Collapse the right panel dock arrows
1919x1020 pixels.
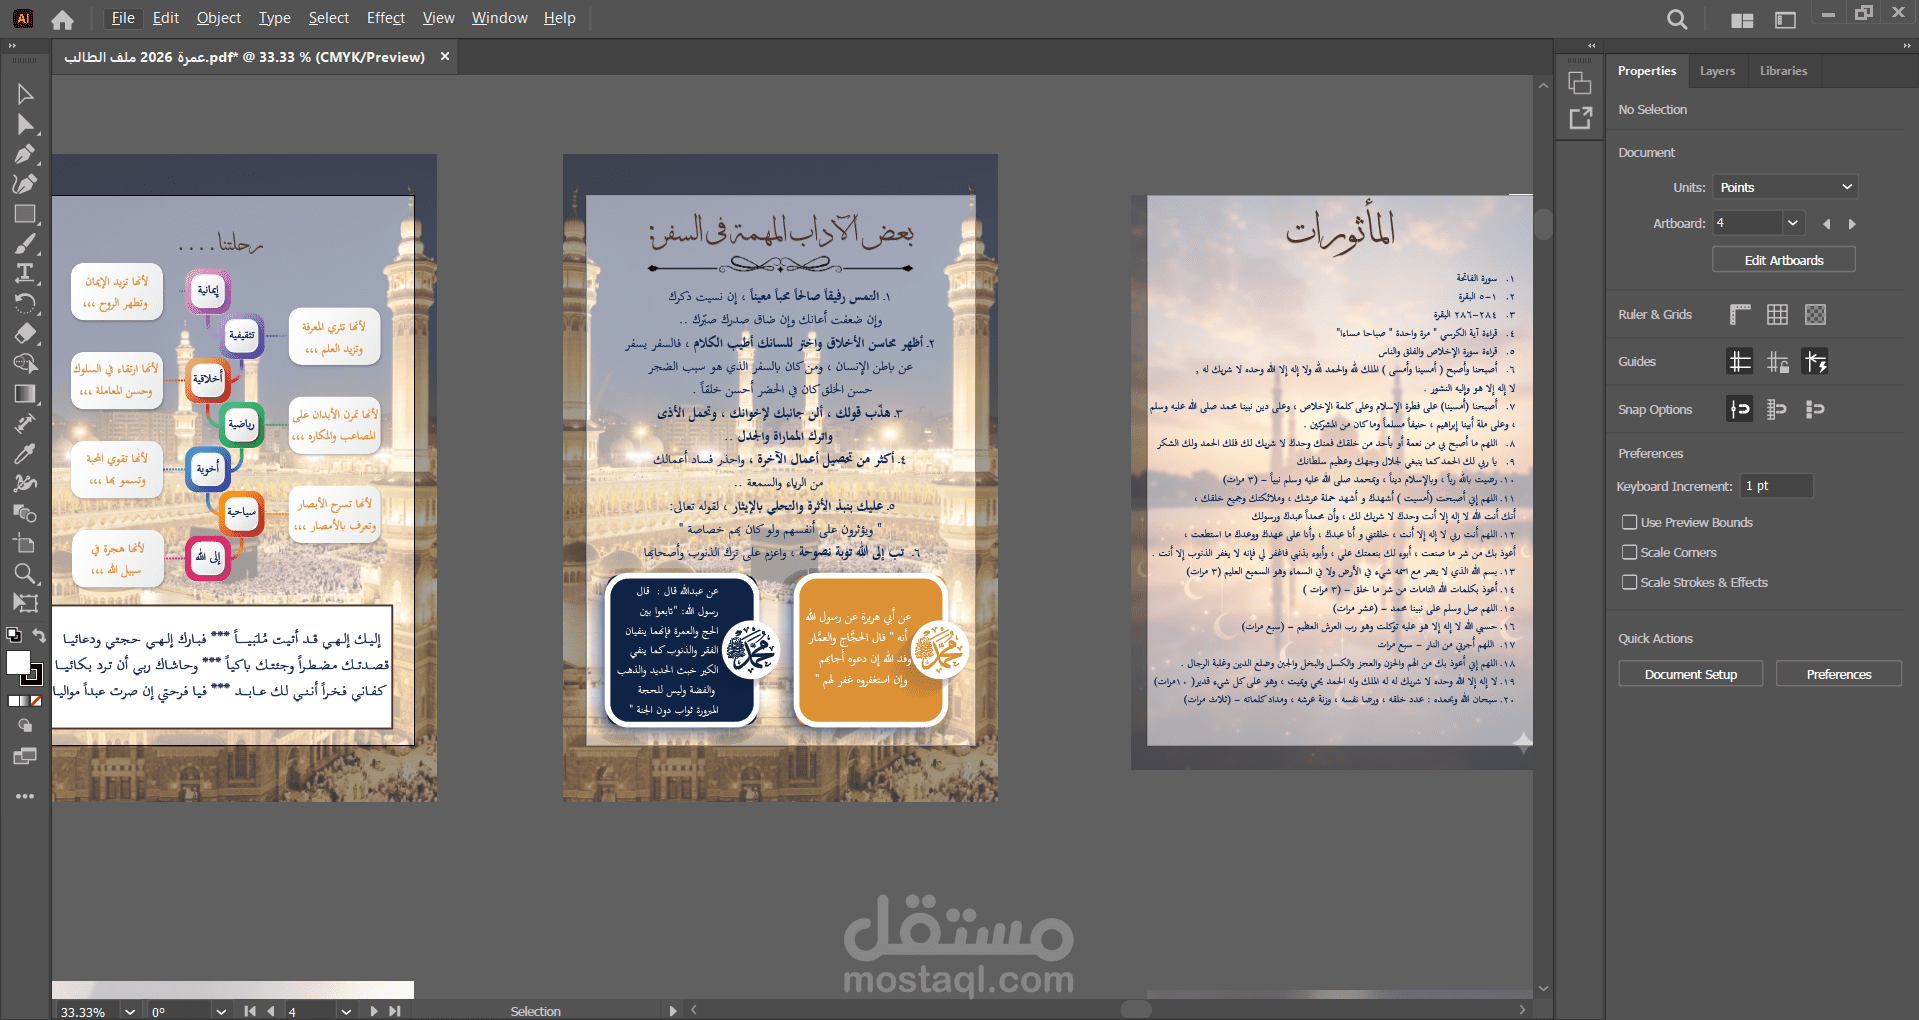[x=1906, y=46]
